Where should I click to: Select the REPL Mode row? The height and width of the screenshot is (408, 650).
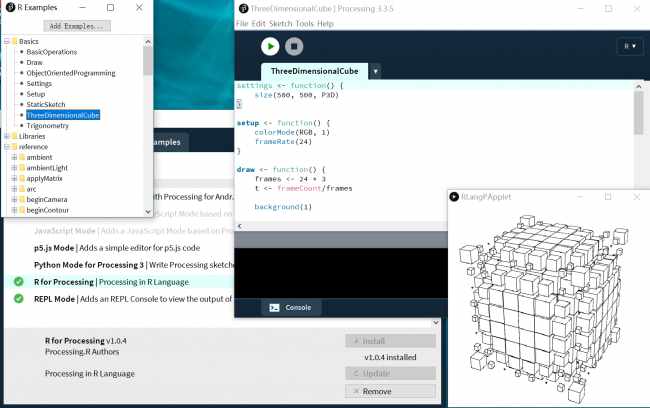(119, 299)
